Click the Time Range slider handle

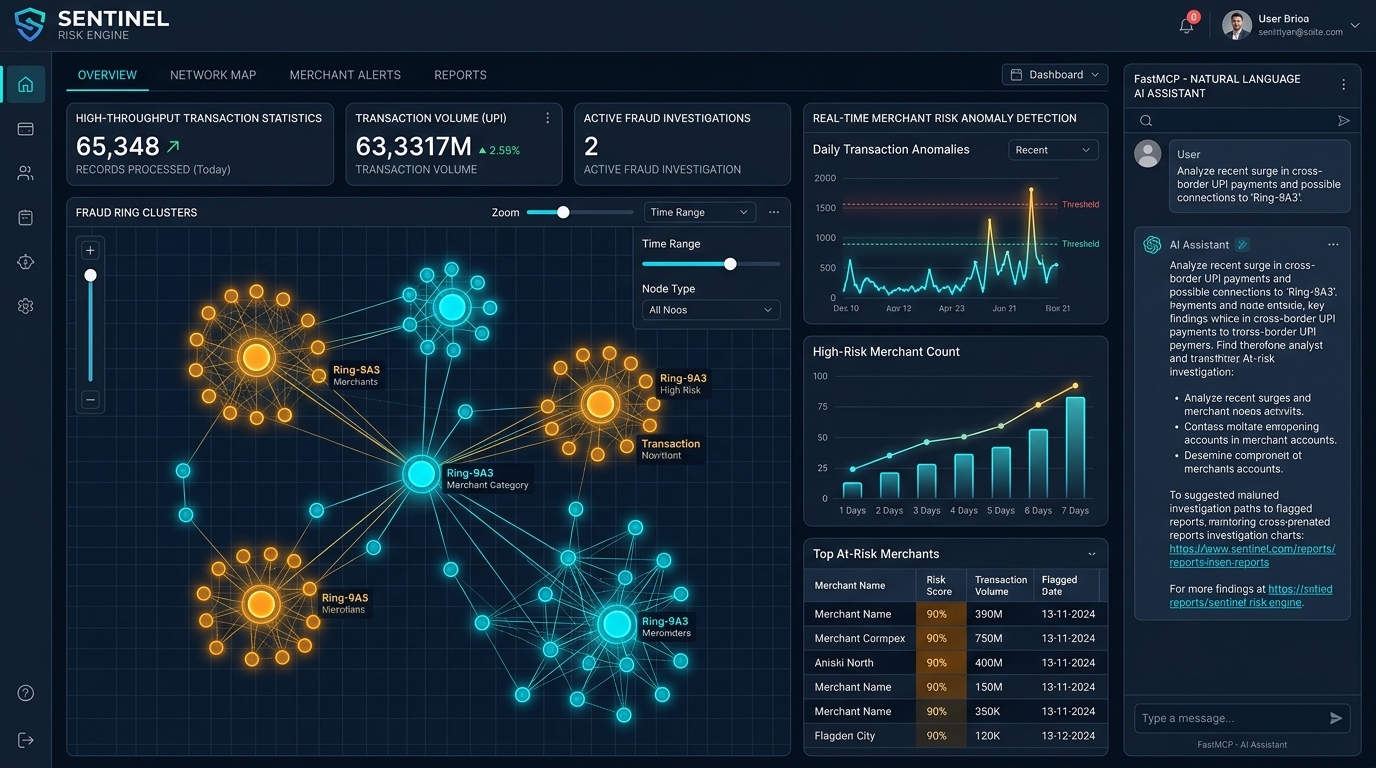(730, 264)
